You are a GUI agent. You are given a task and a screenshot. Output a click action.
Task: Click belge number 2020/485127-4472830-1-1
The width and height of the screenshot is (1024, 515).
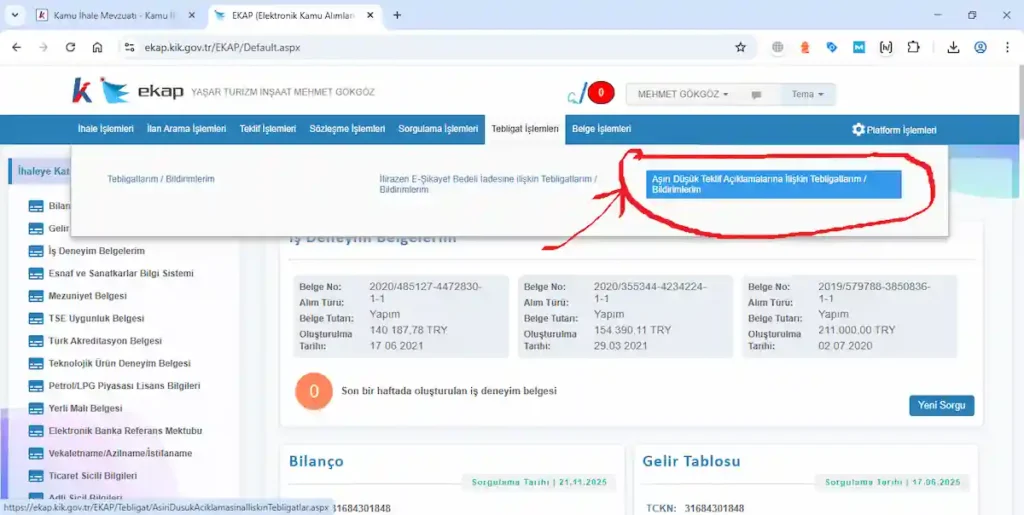coord(426,292)
